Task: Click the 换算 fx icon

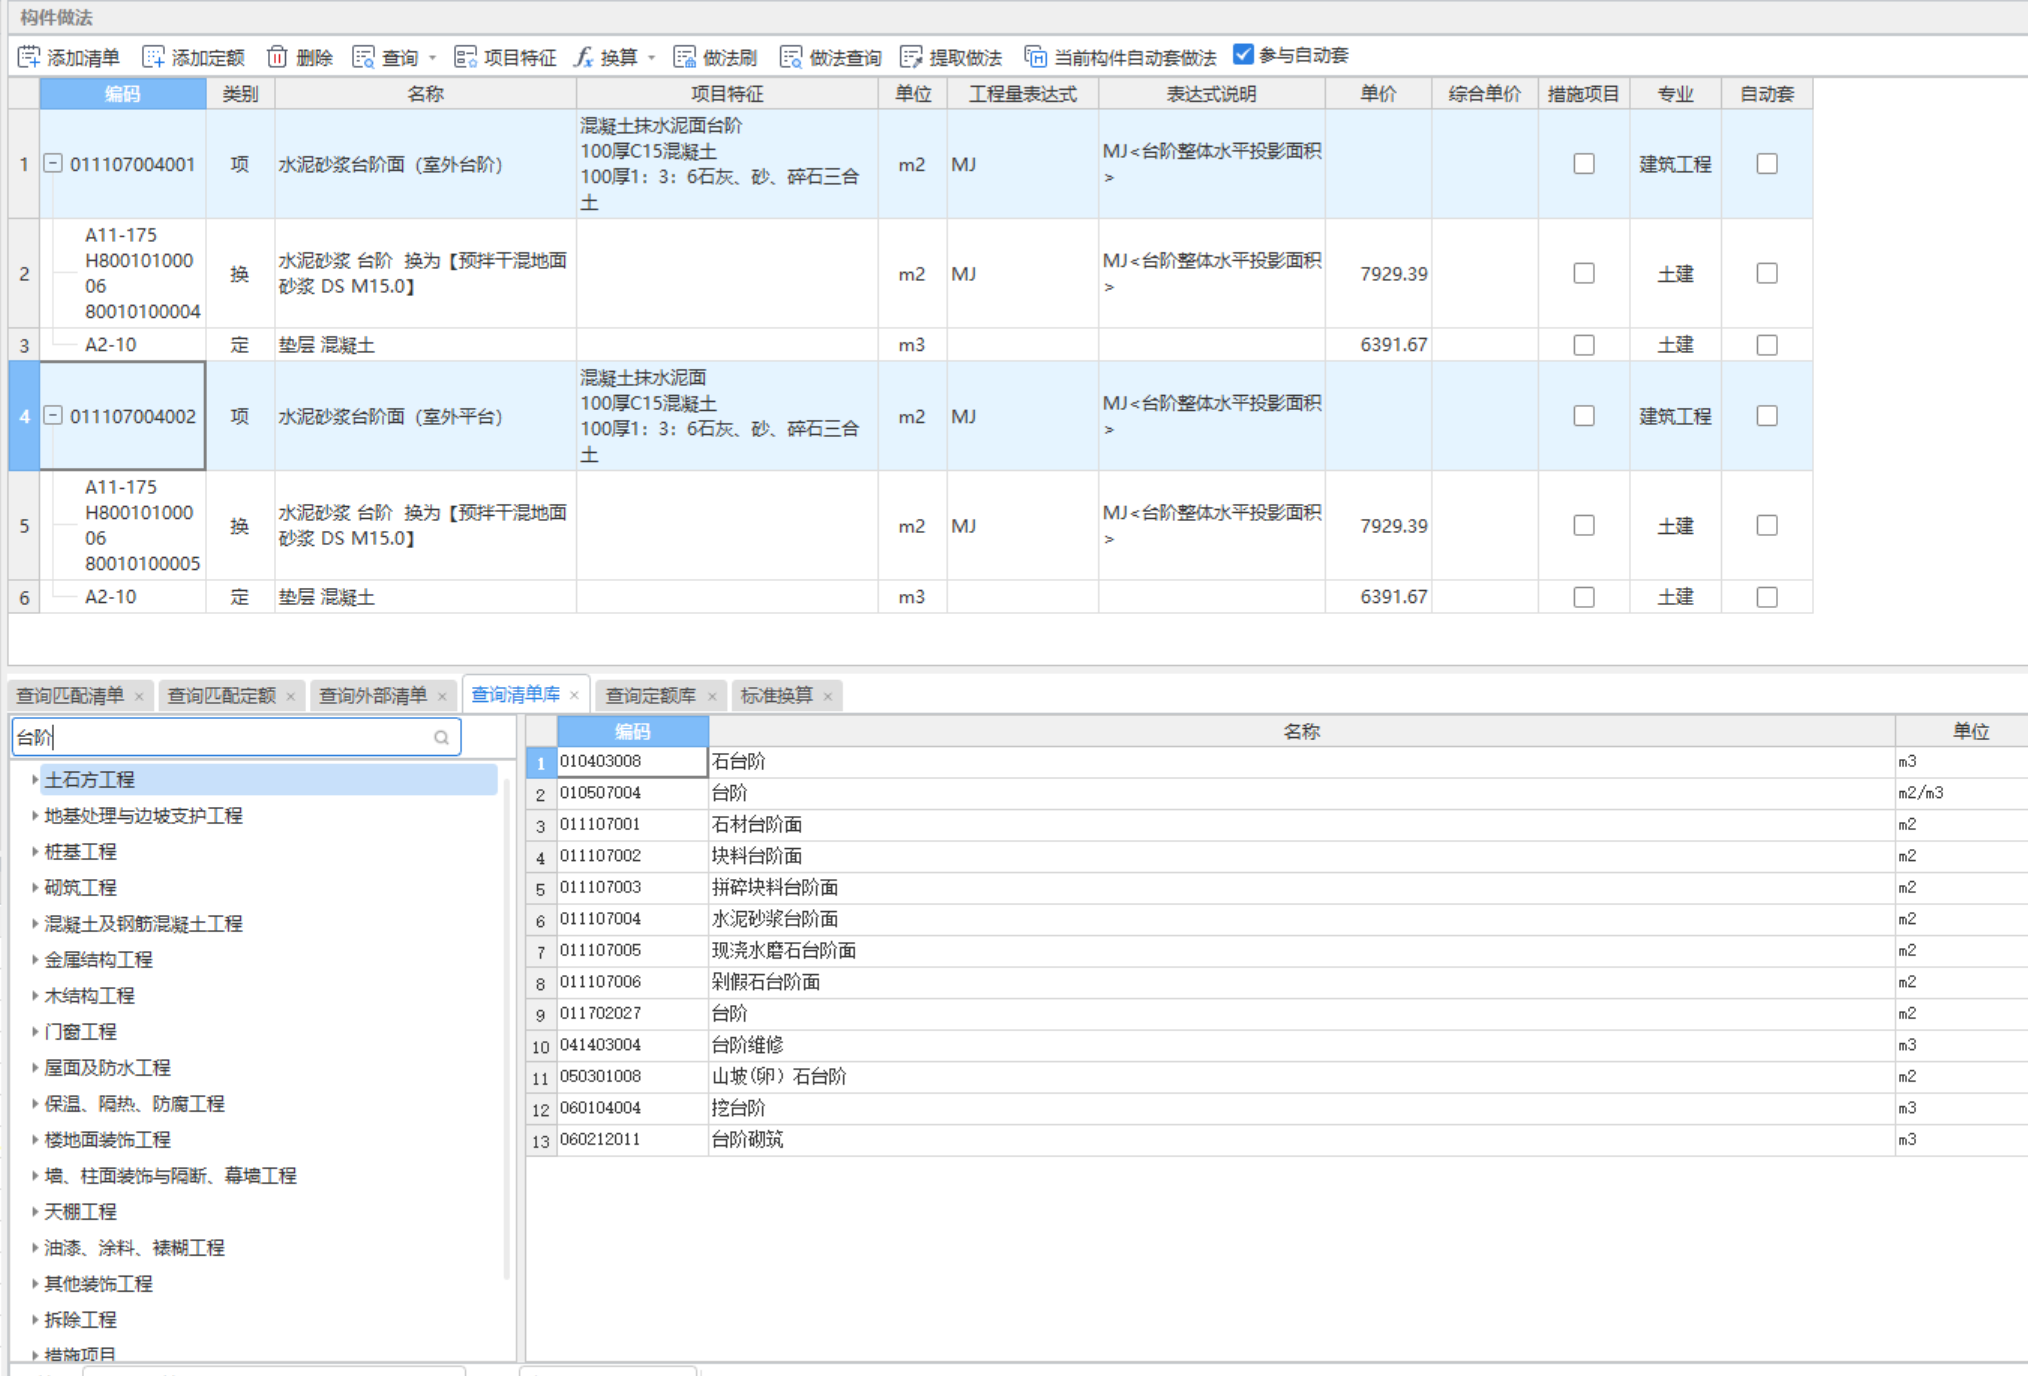Action: pyautogui.click(x=583, y=57)
